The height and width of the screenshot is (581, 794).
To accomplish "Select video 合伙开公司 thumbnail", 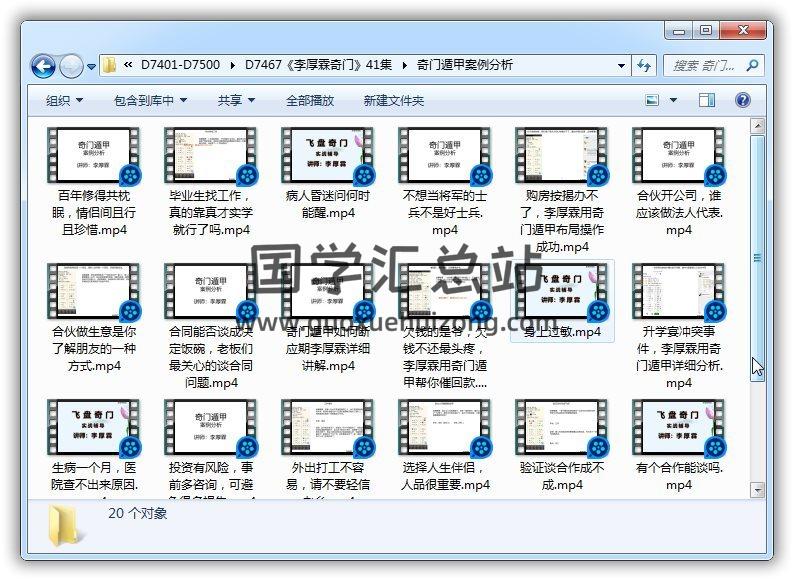I will [x=679, y=155].
